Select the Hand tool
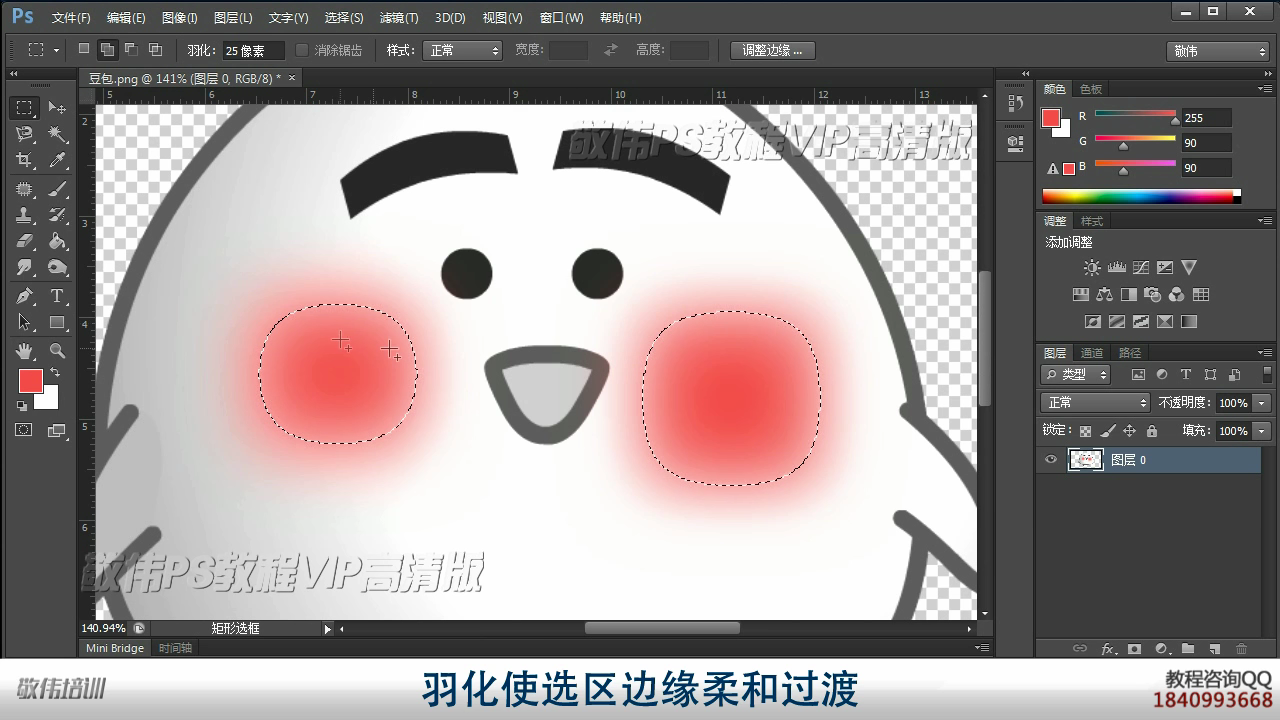 (x=24, y=351)
